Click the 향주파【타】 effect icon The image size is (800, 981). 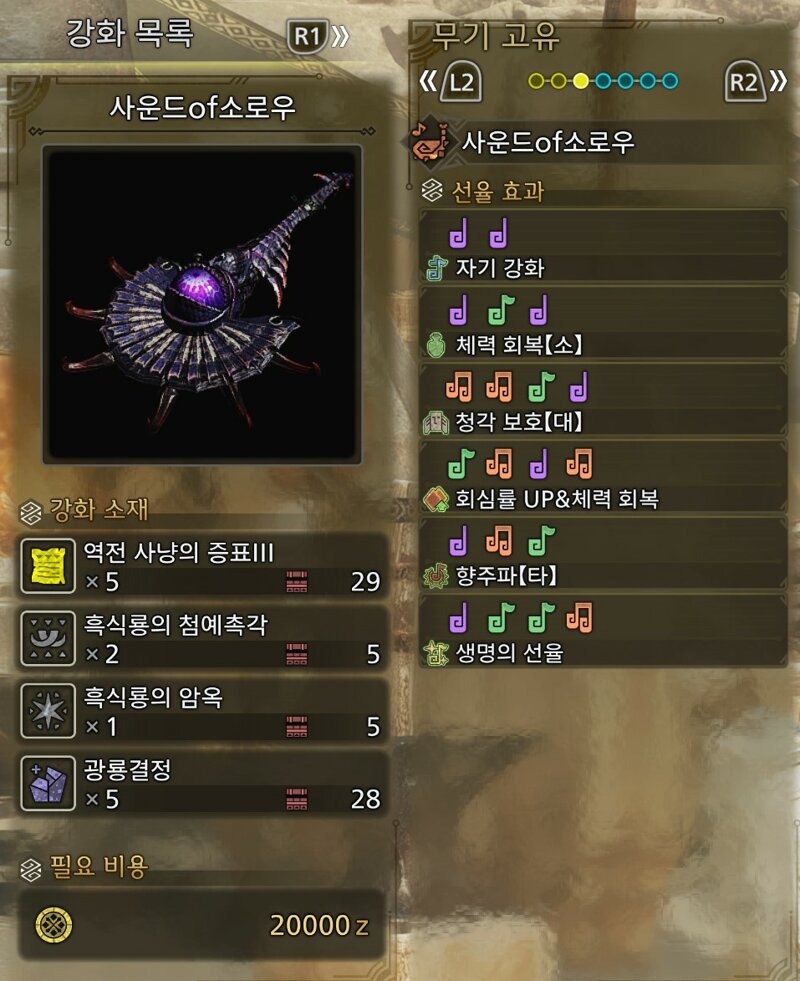click(436, 576)
